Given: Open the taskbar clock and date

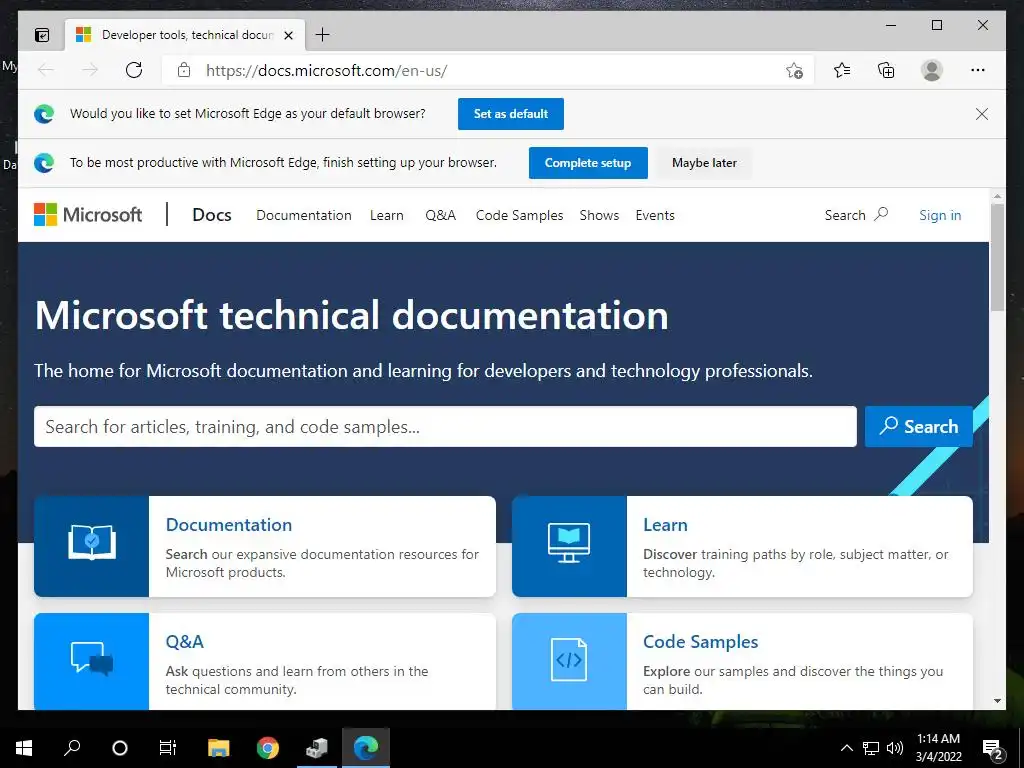Looking at the screenshot, I should pos(938,748).
